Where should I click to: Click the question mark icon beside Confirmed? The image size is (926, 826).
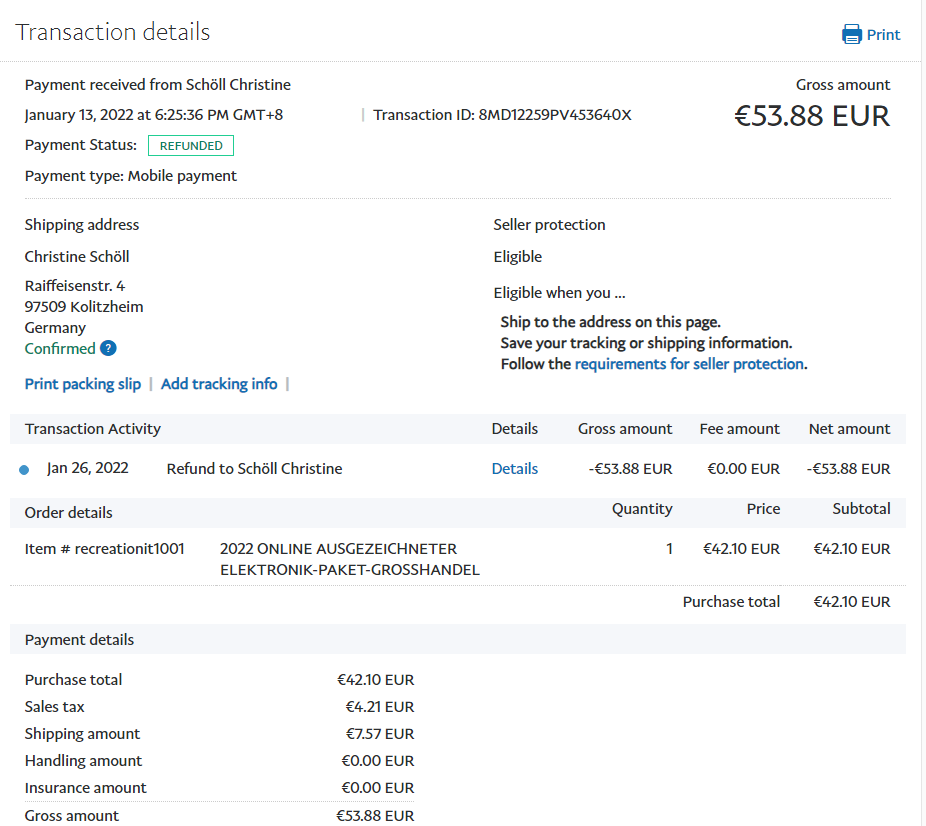click(x=108, y=349)
